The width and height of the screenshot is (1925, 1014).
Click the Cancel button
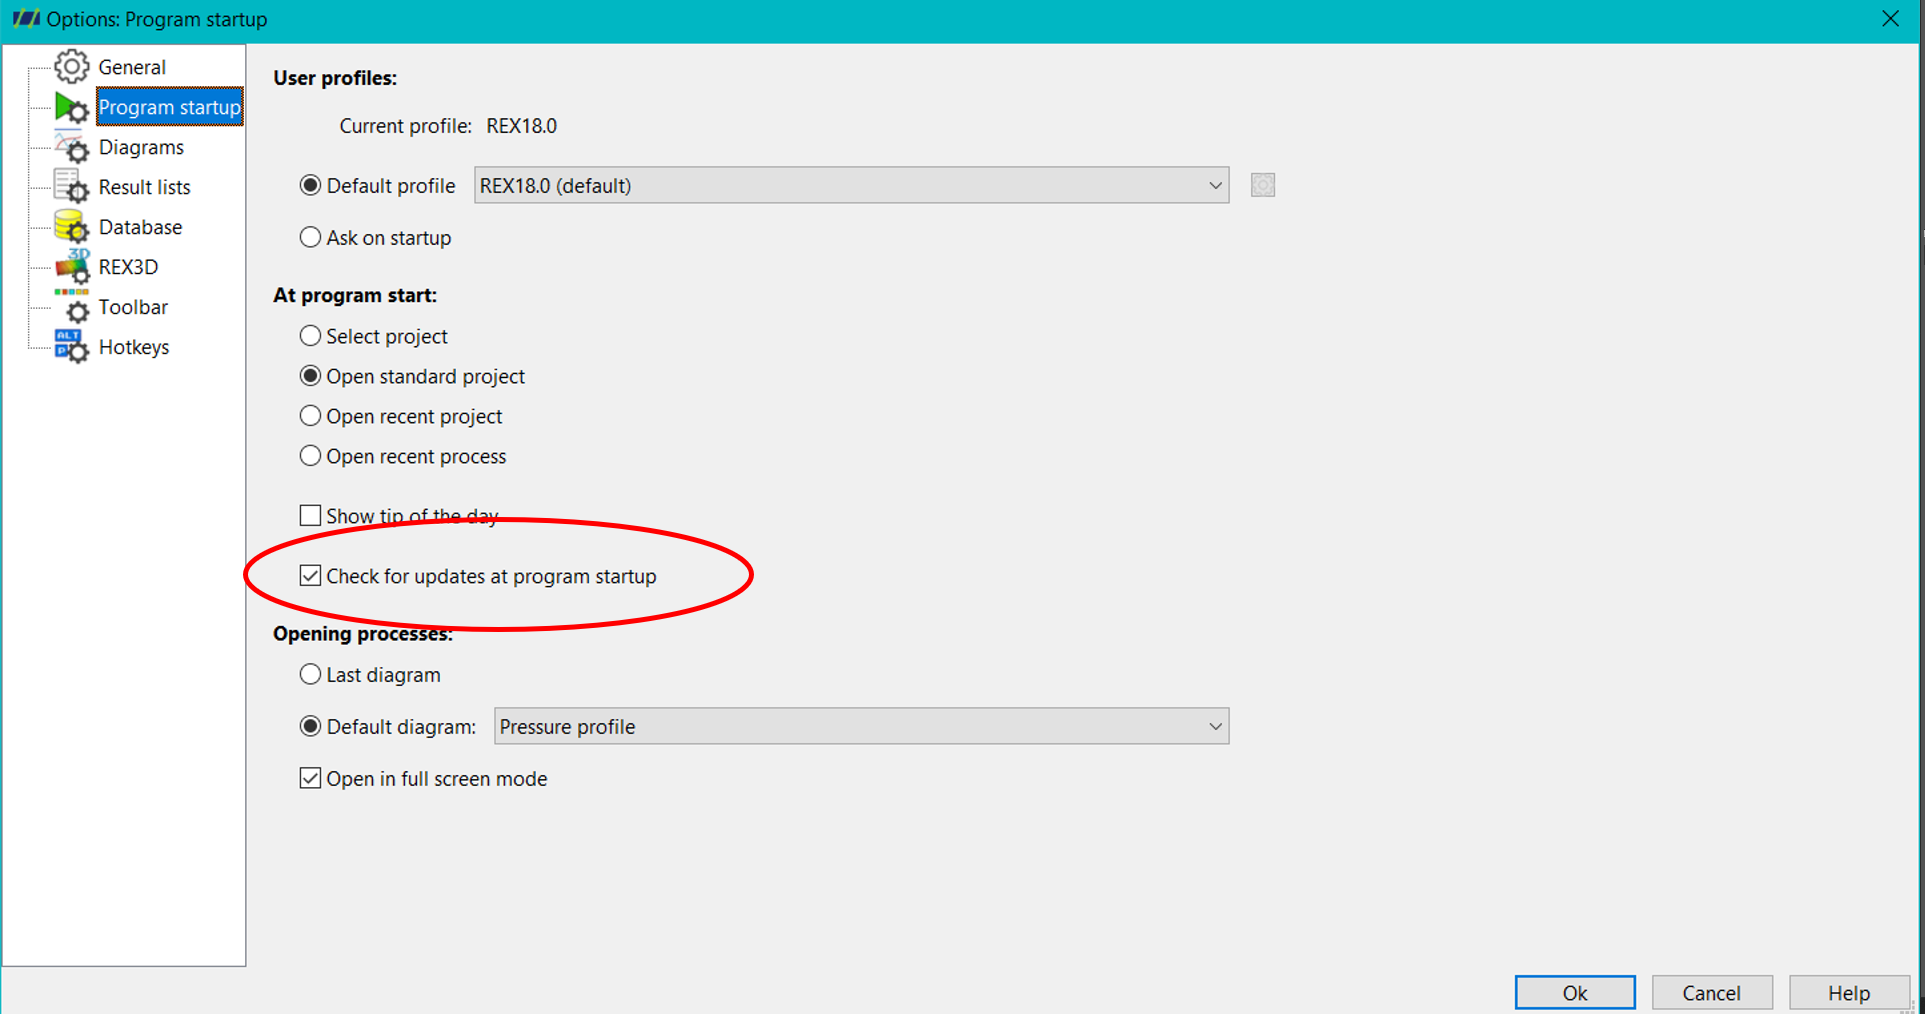(x=1712, y=993)
